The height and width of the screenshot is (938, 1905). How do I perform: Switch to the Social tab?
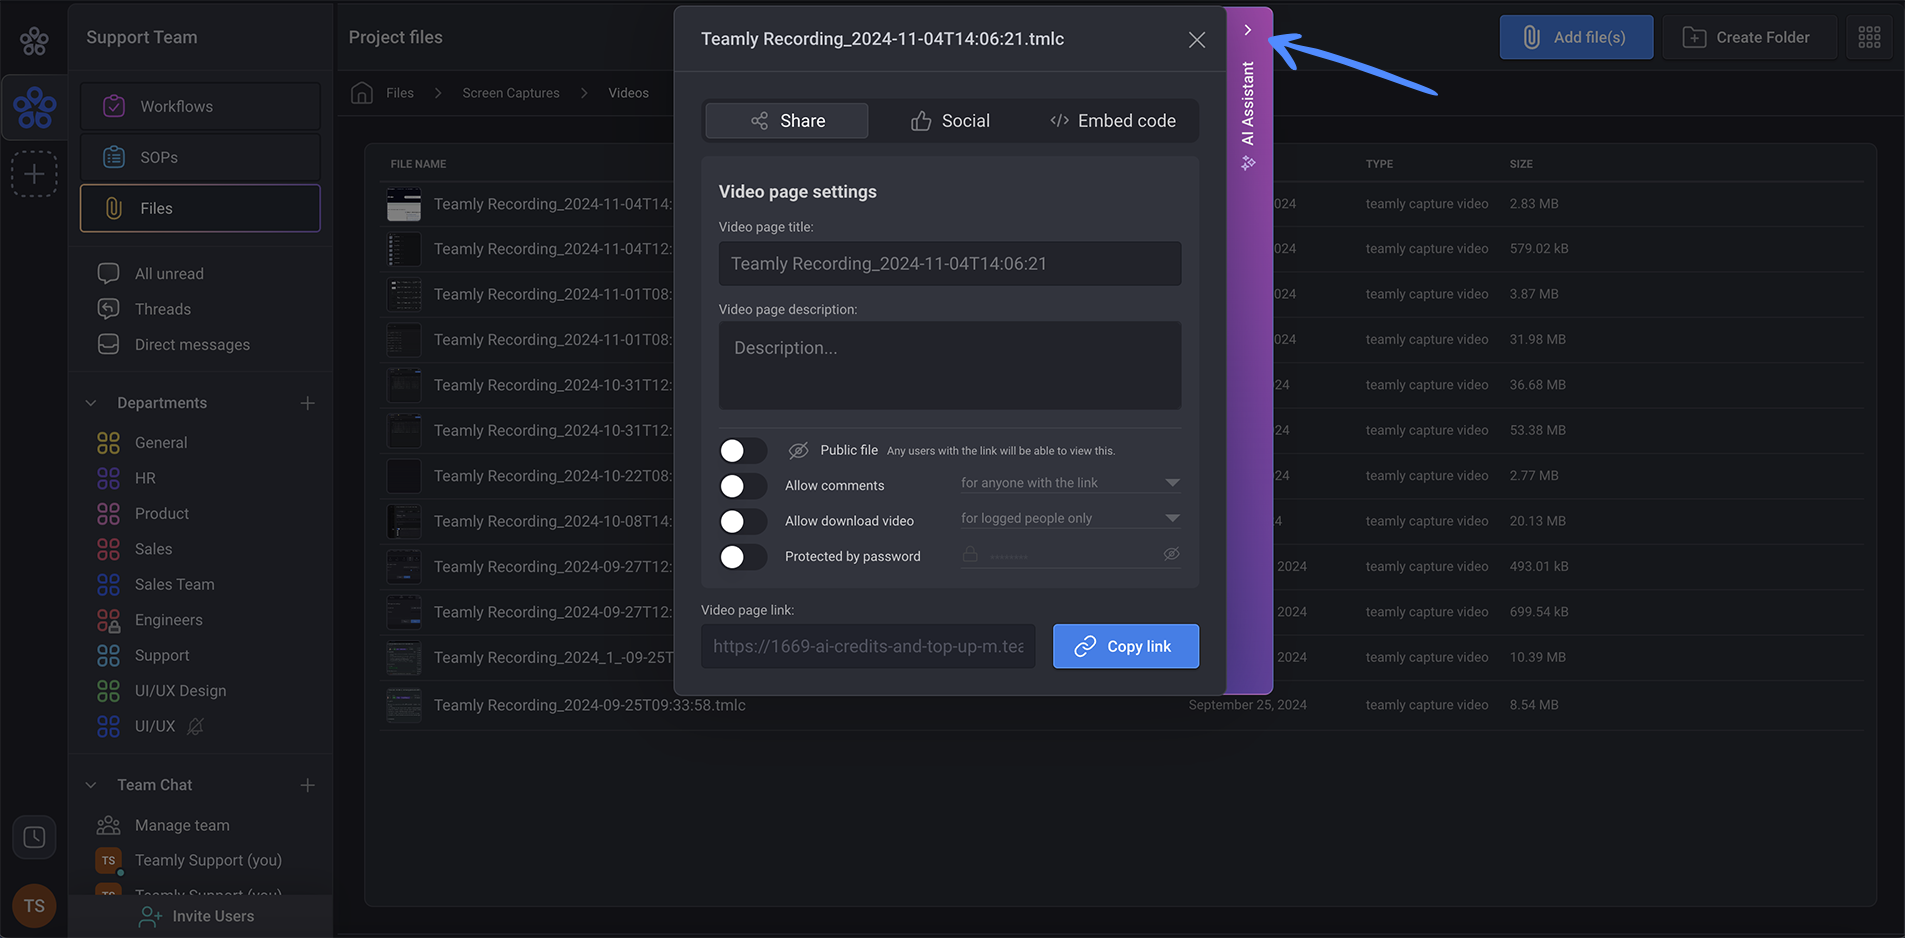(x=950, y=121)
